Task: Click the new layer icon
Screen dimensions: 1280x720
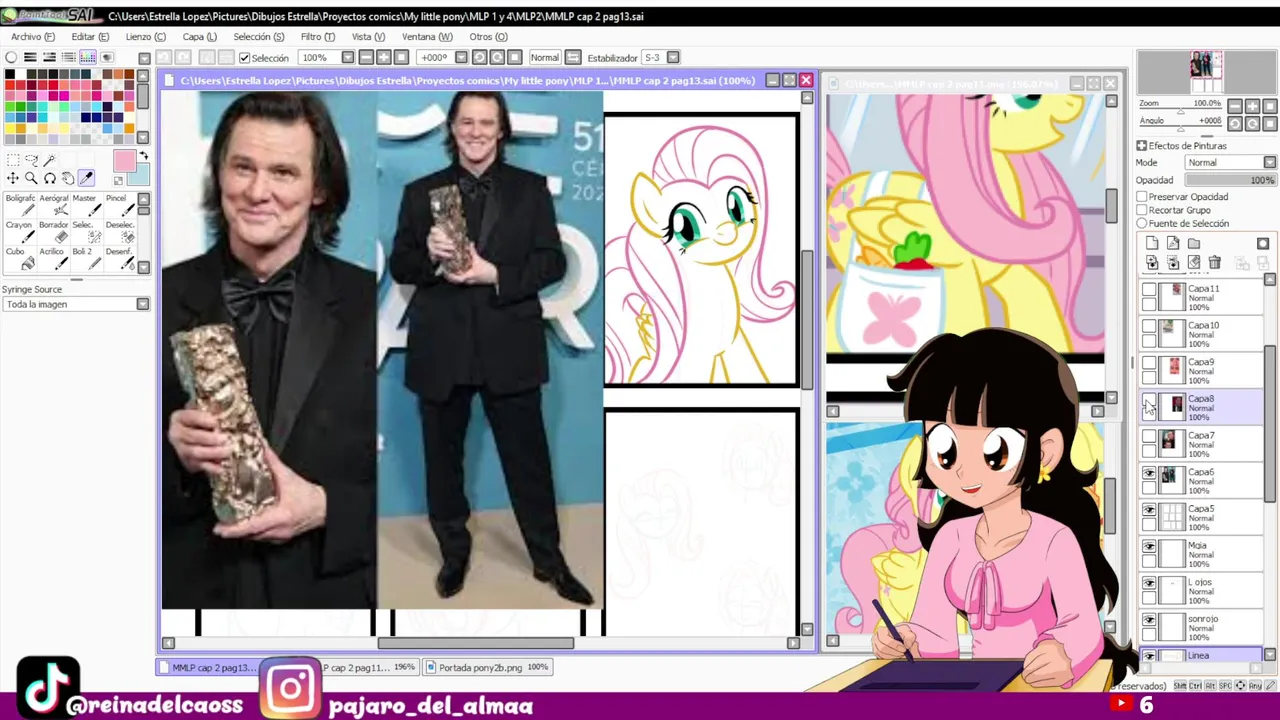Action: click(1152, 243)
